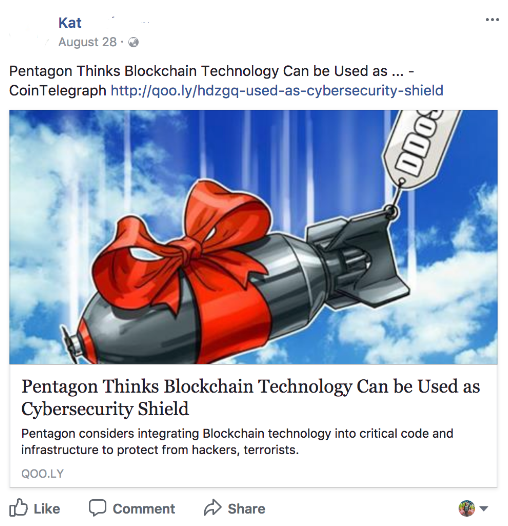
Task: Click the Comment text label
Action: [144, 509]
